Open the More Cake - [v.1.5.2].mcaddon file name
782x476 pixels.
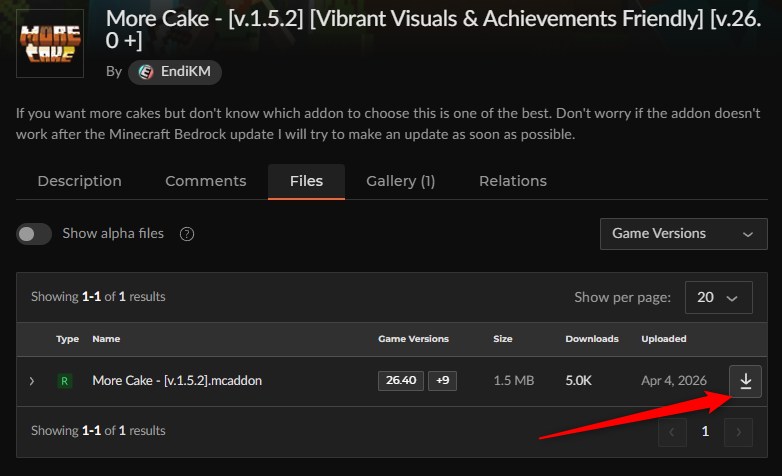(x=177, y=381)
